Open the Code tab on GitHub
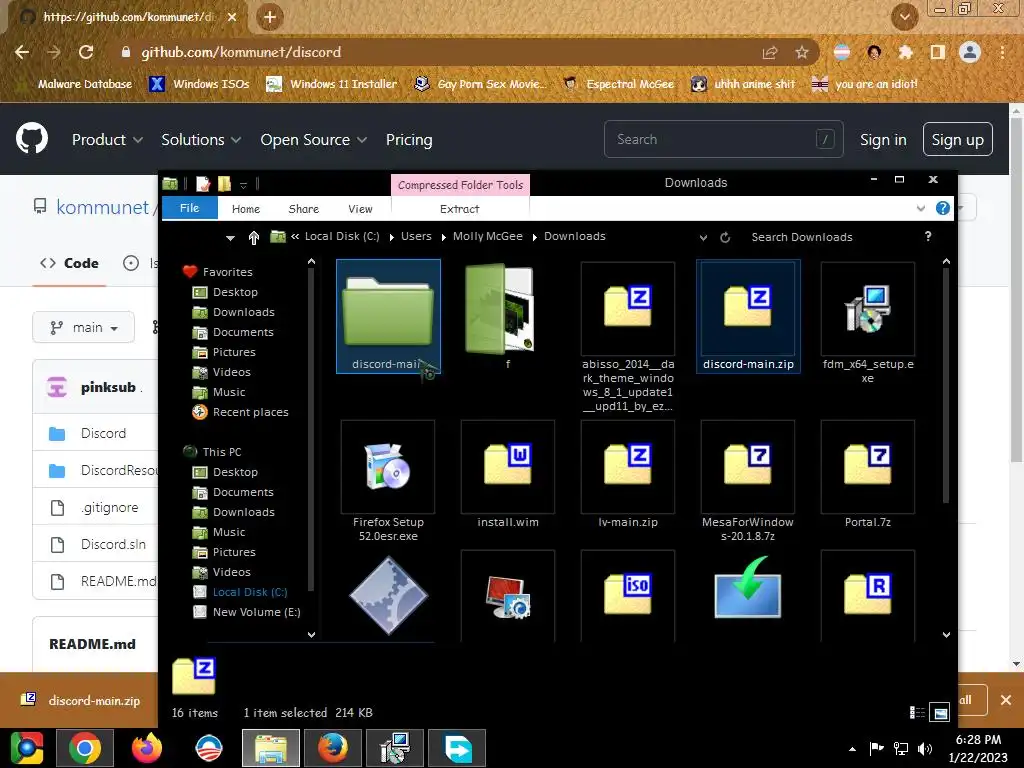The image size is (1024, 768). coord(69,263)
